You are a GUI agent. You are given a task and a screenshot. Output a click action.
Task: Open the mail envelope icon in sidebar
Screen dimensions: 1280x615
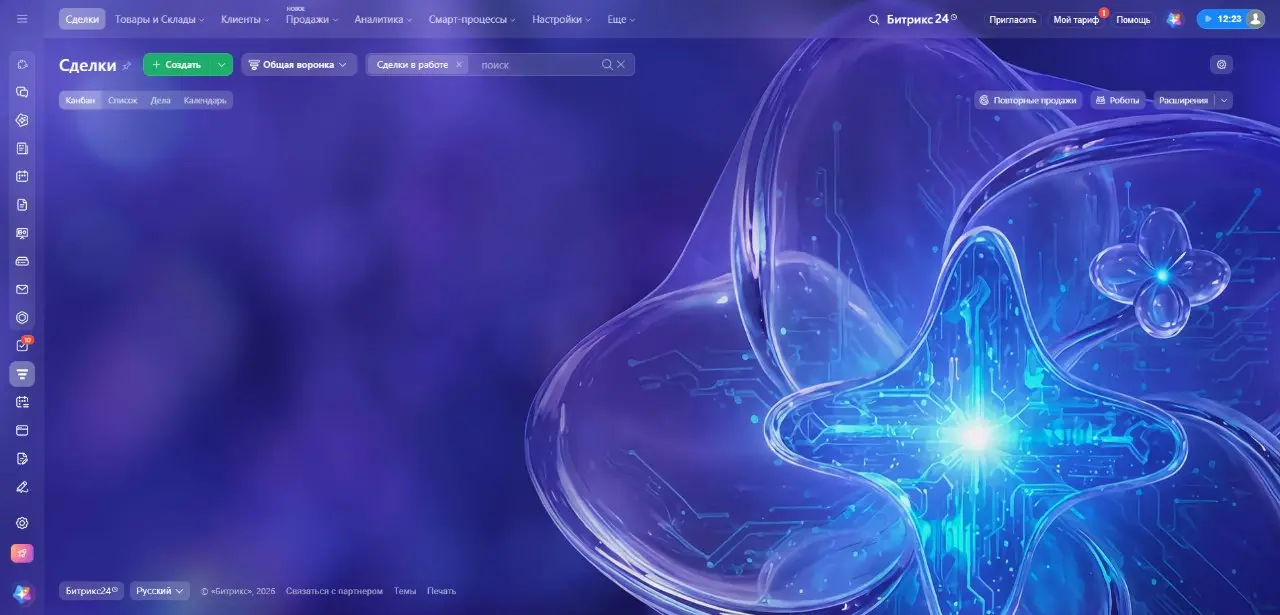tap(22, 290)
